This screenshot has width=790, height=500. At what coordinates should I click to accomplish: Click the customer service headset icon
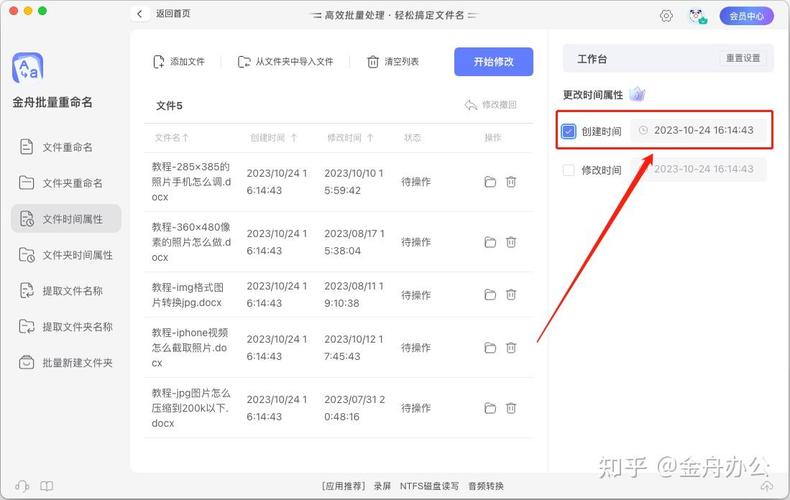click(x=22, y=486)
